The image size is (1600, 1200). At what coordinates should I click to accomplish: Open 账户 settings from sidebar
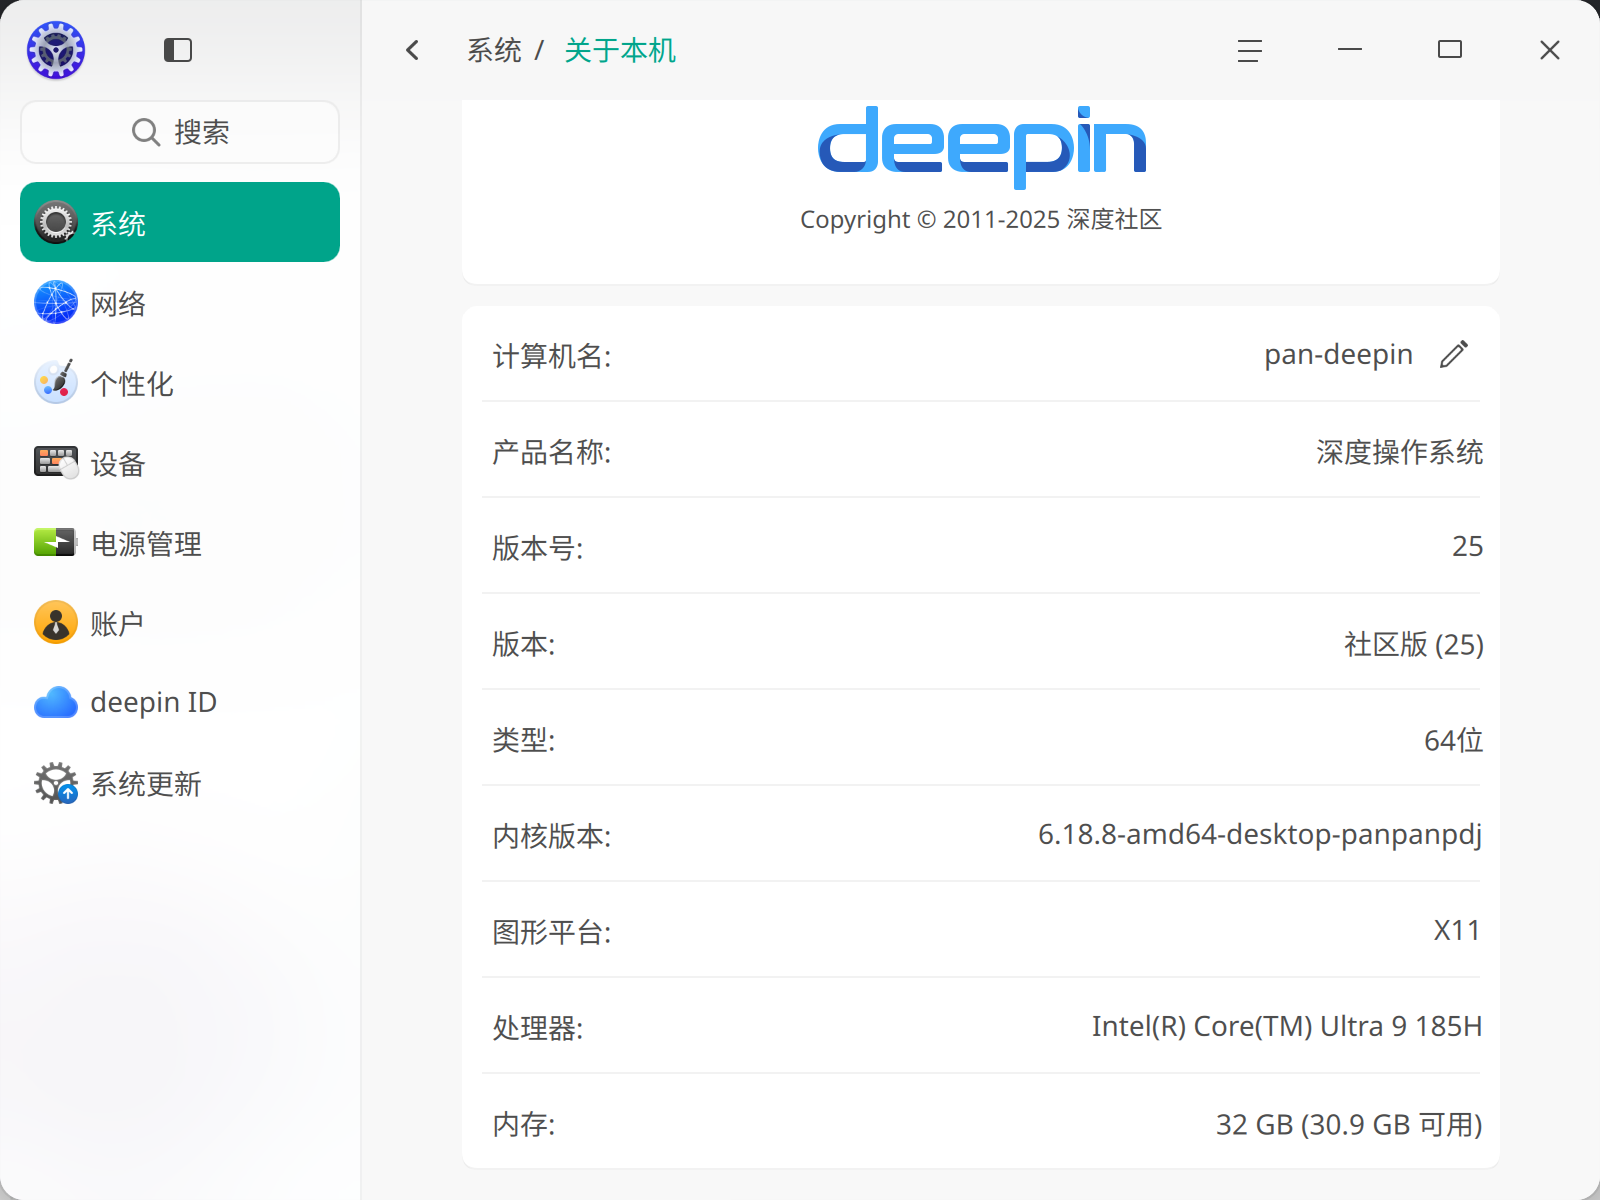tap(180, 622)
